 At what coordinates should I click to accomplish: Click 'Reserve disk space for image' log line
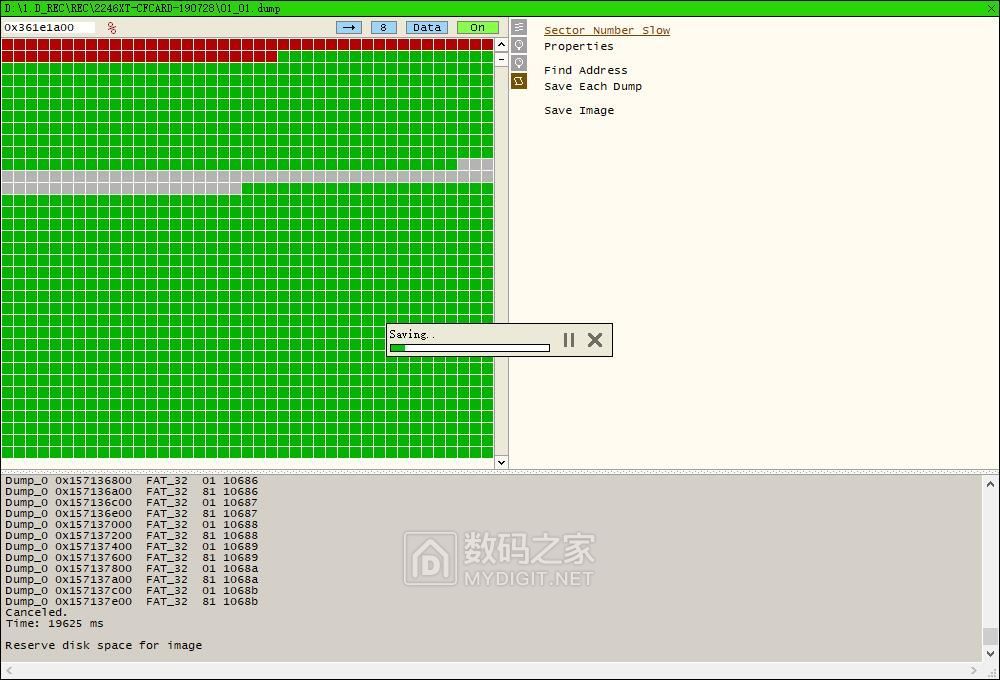103,645
